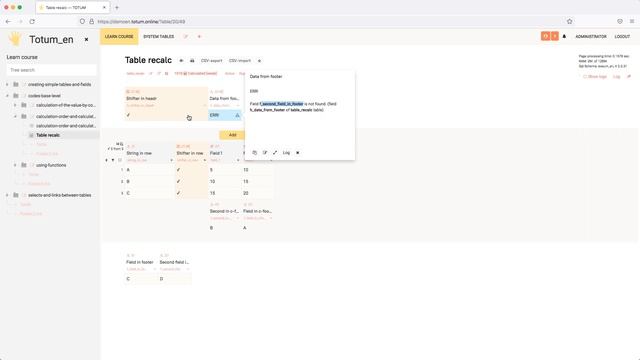
Task: Click the footer cell with value D
Action: [x=175, y=279]
